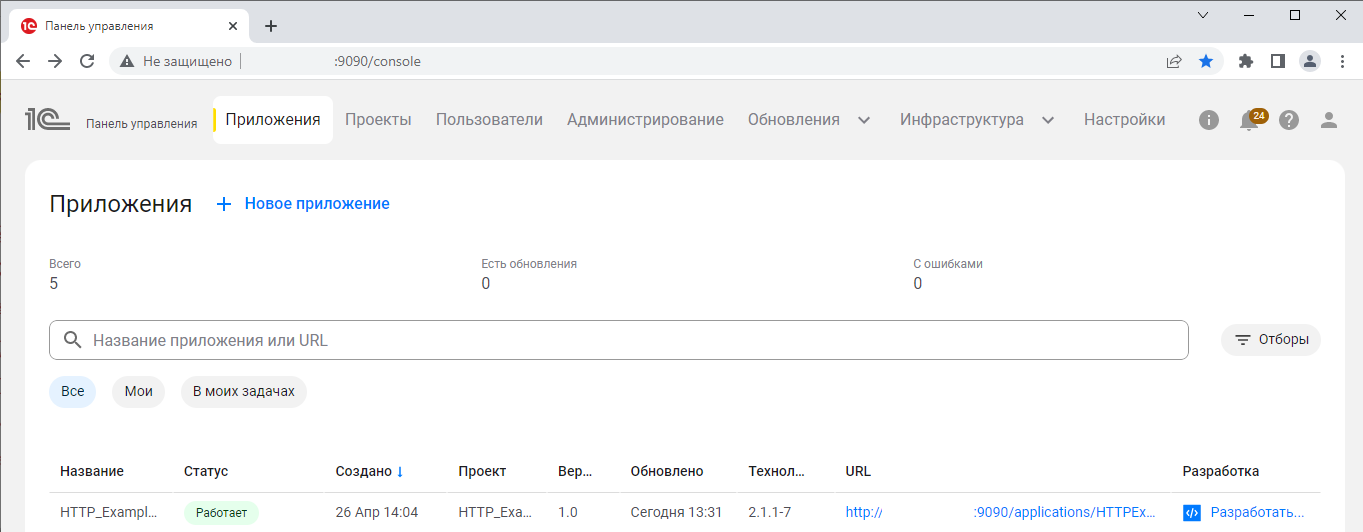Click the help question mark icon

pyautogui.click(x=1289, y=120)
